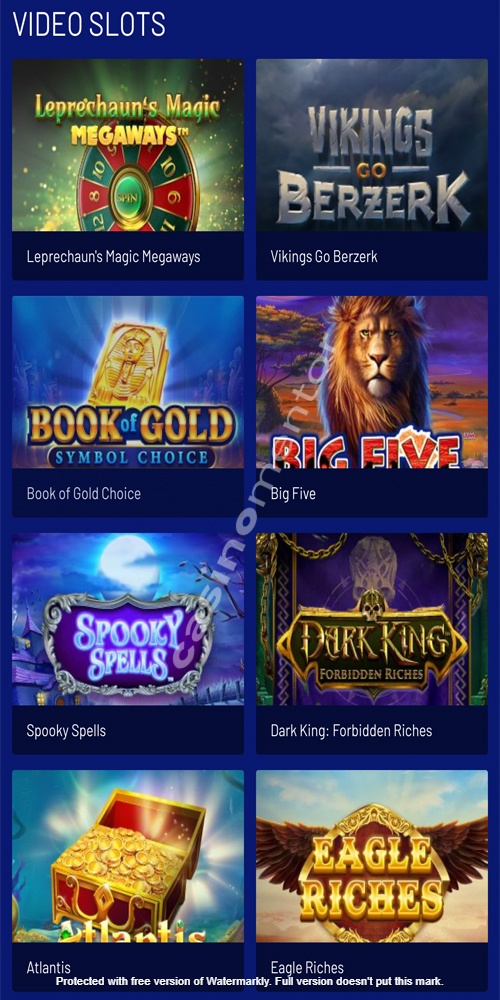Click the Big Five title label
This screenshot has height=1000, width=500.
(x=293, y=494)
